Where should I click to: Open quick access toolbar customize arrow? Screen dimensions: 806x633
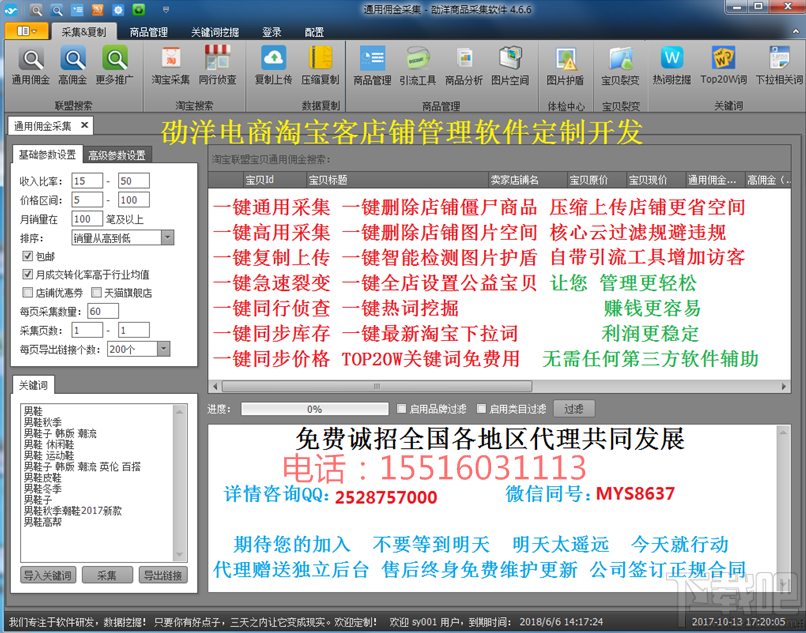click(x=166, y=10)
